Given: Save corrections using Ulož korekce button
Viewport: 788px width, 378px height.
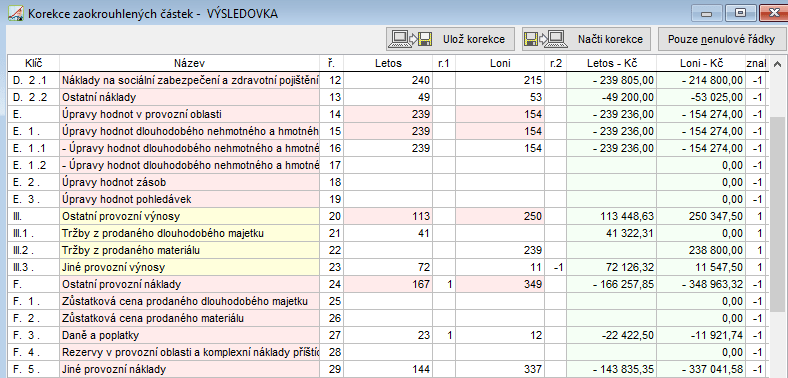Looking at the screenshot, I should point(450,39).
